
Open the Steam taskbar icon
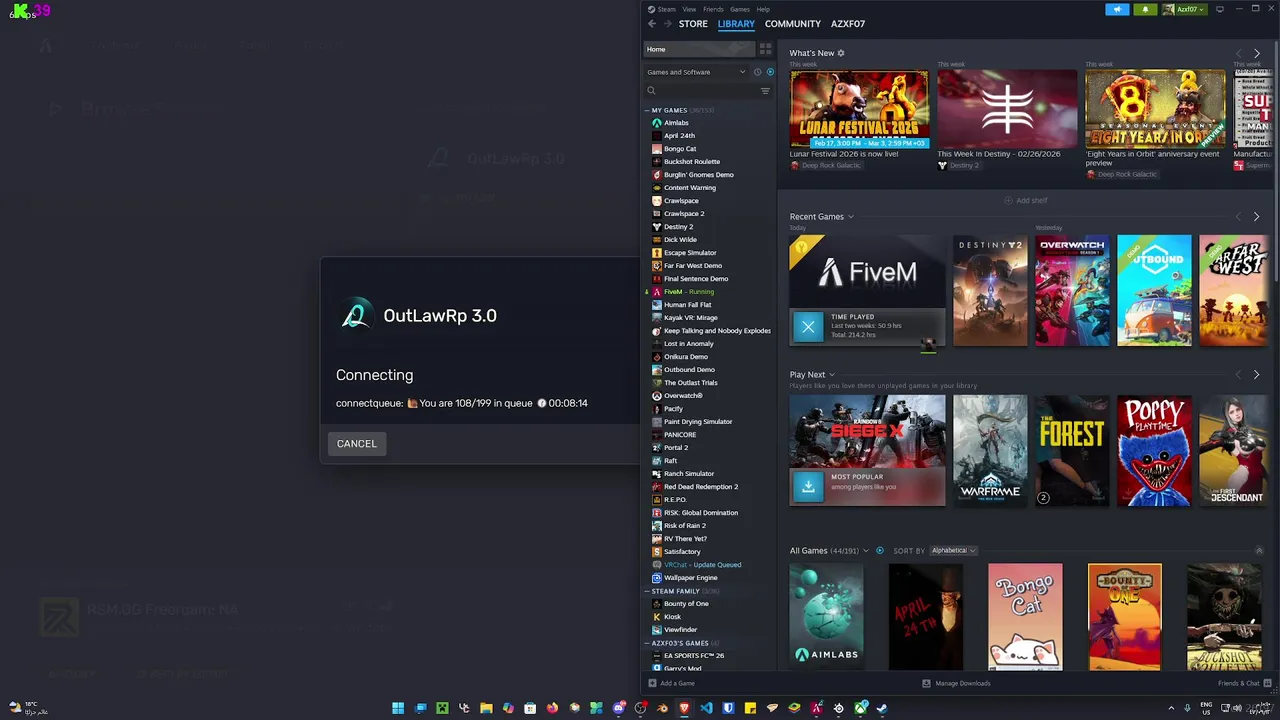(x=882, y=708)
